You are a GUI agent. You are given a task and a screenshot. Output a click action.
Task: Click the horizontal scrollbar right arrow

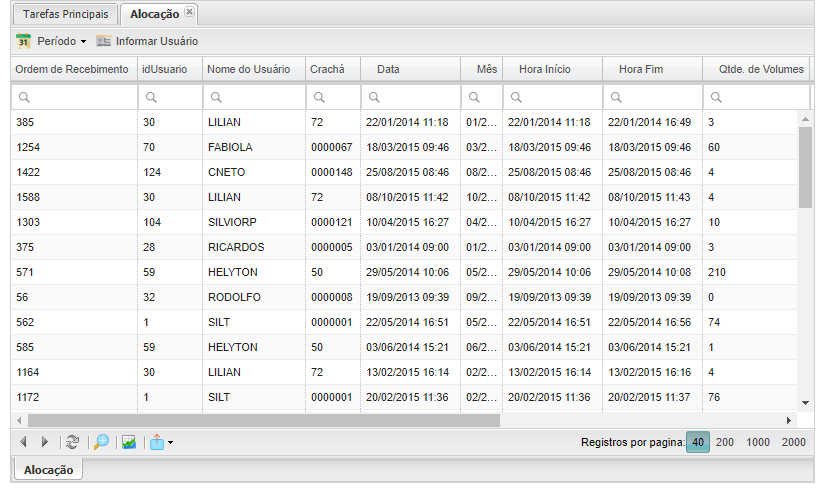pyautogui.click(x=789, y=420)
